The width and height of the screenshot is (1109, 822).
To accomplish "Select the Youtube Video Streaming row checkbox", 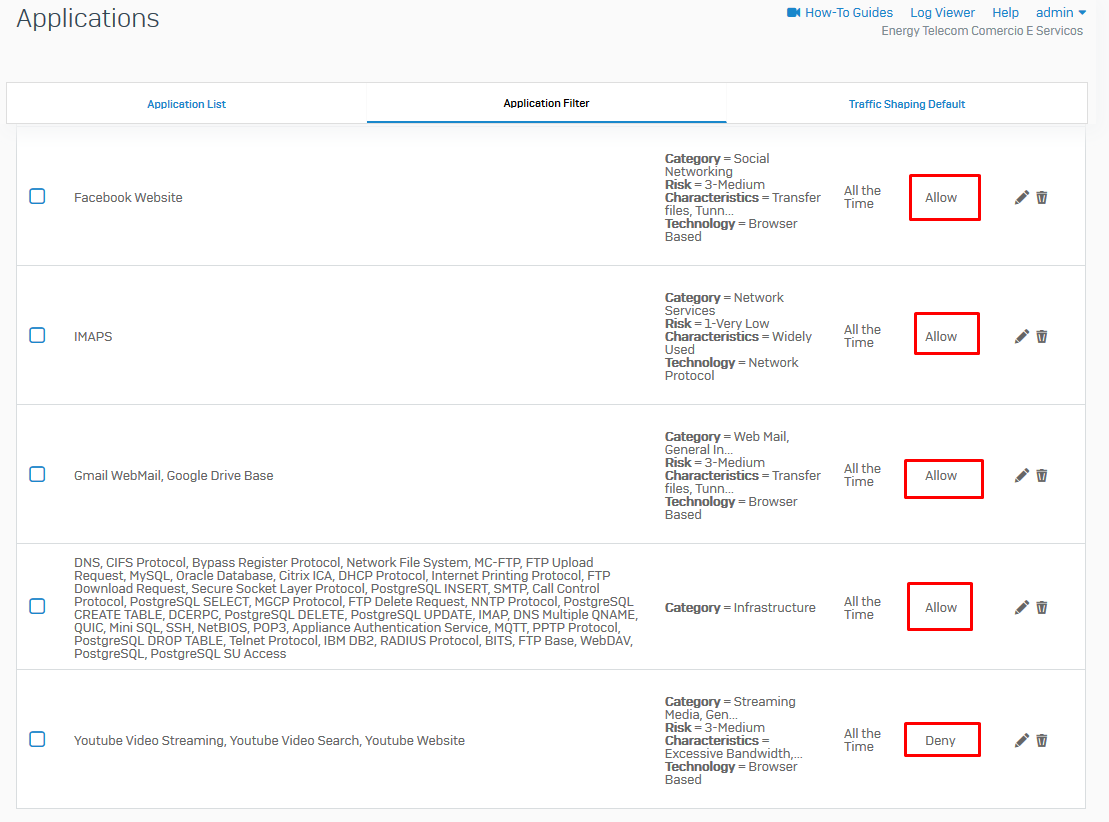I will (37, 739).
